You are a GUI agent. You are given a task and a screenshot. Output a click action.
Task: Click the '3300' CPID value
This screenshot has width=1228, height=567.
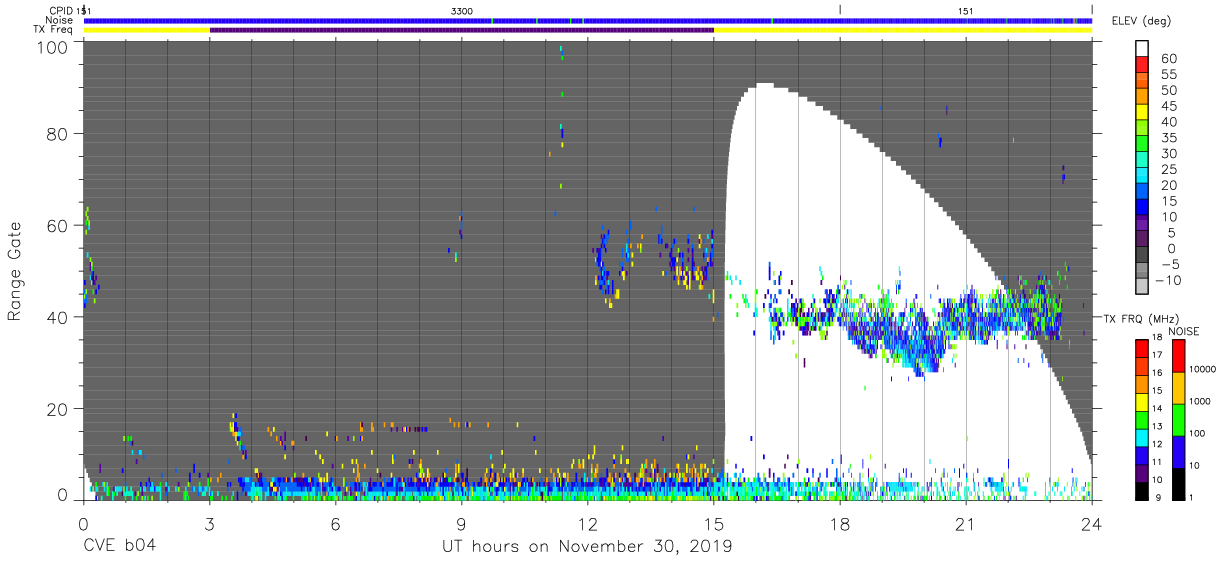coord(462,10)
